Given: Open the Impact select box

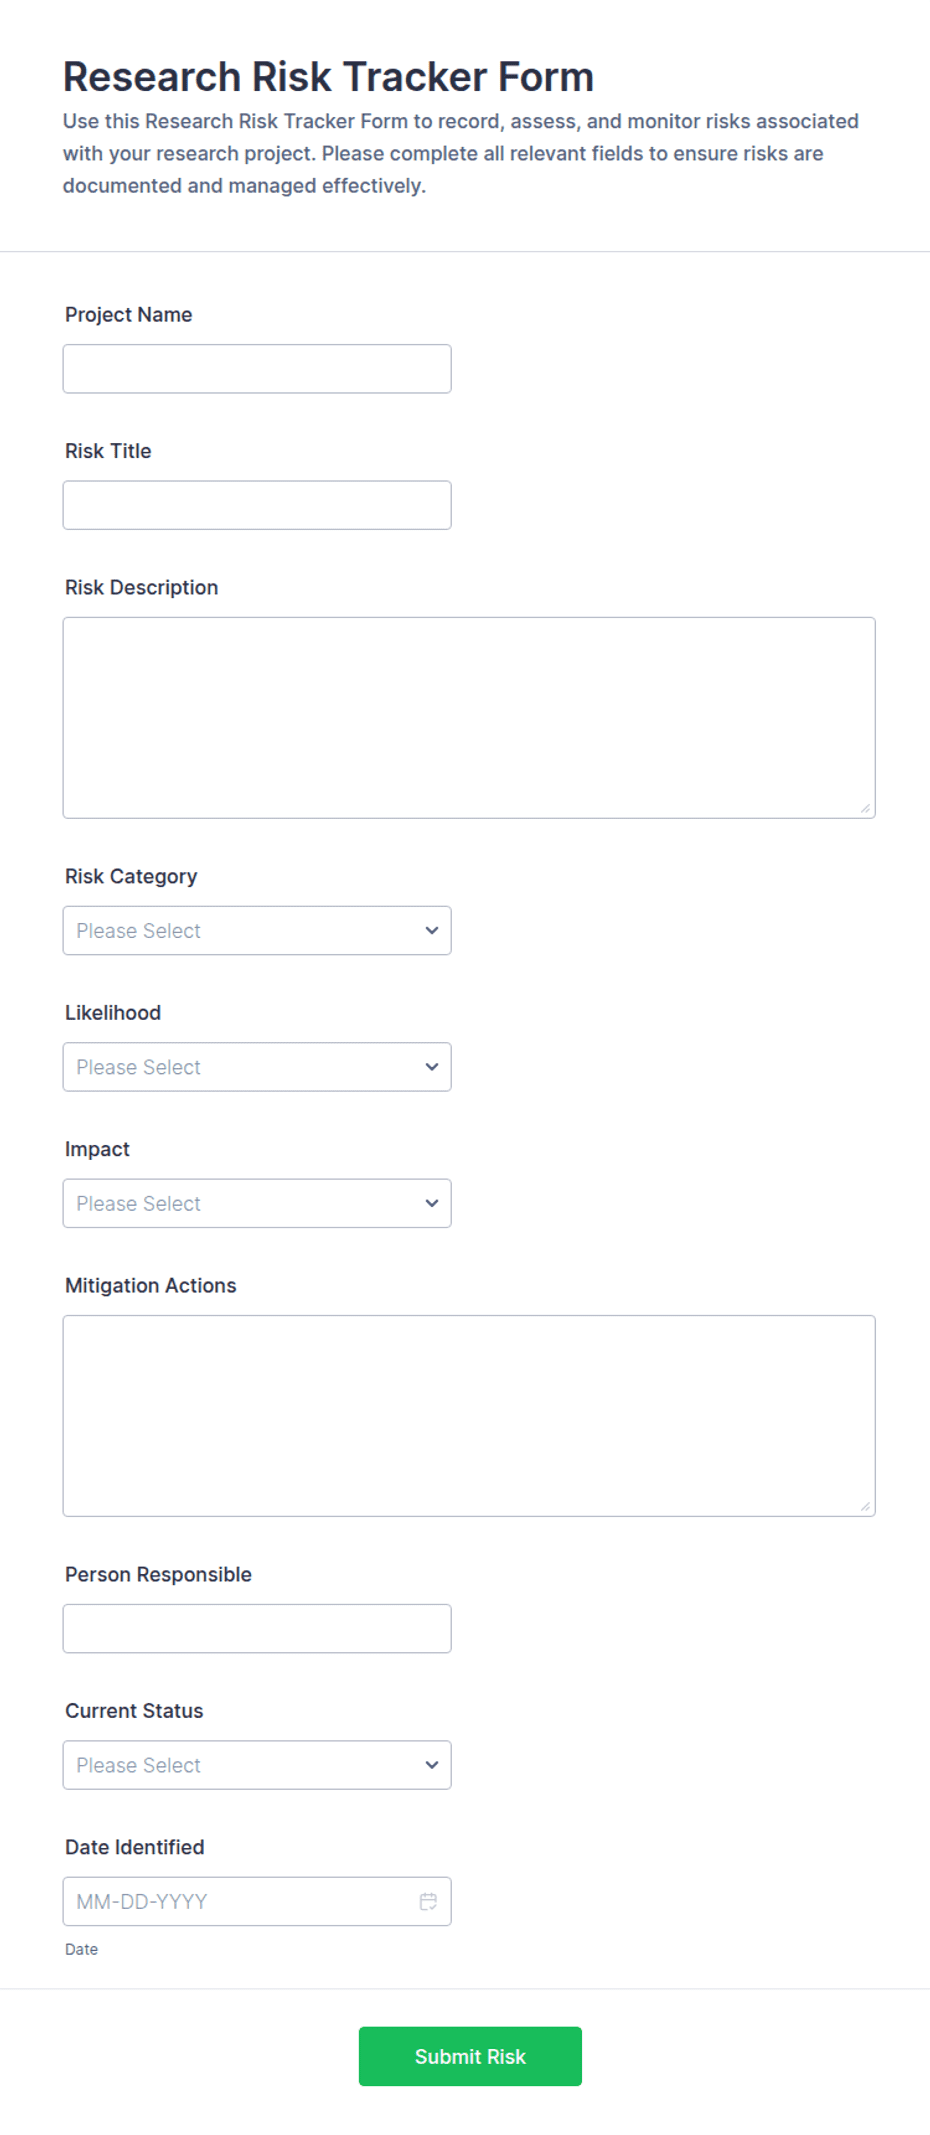Looking at the screenshot, I should [x=257, y=1203].
